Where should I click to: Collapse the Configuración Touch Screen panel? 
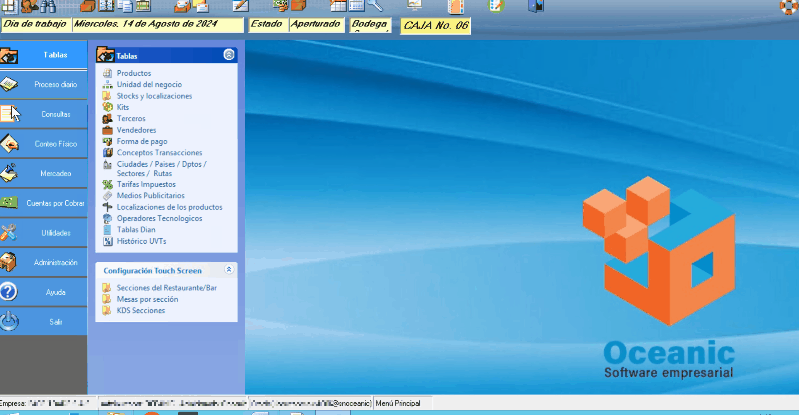pyautogui.click(x=229, y=270)
